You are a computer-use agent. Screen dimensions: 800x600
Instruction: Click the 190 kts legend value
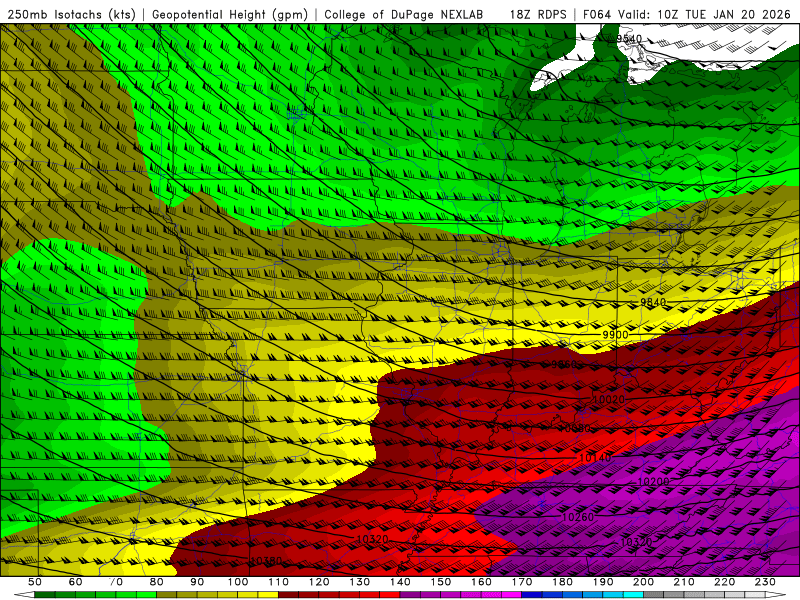pos(603,582)
